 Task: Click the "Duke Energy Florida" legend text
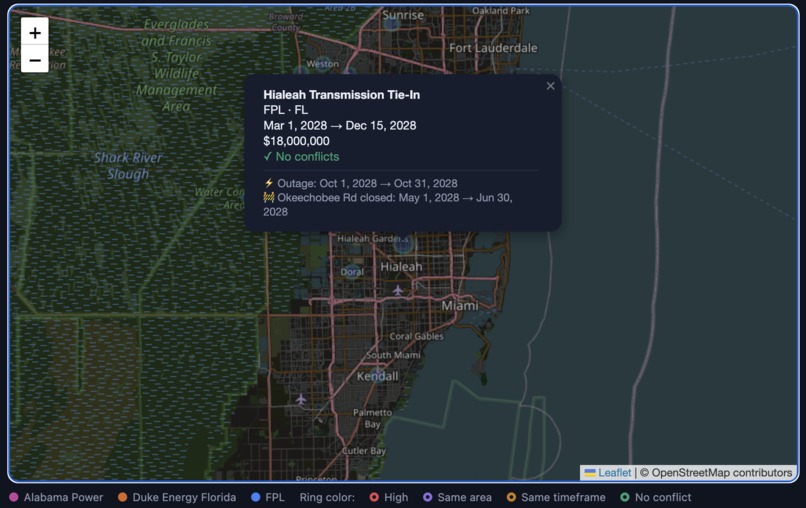[x=184, y=497]
